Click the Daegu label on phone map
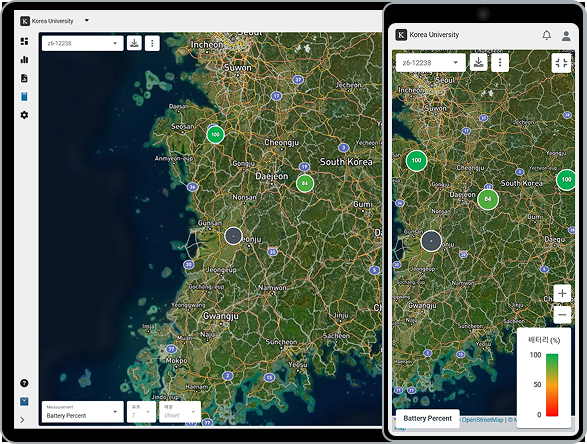This screenshot has height=444, width=587. pos(554,239)
